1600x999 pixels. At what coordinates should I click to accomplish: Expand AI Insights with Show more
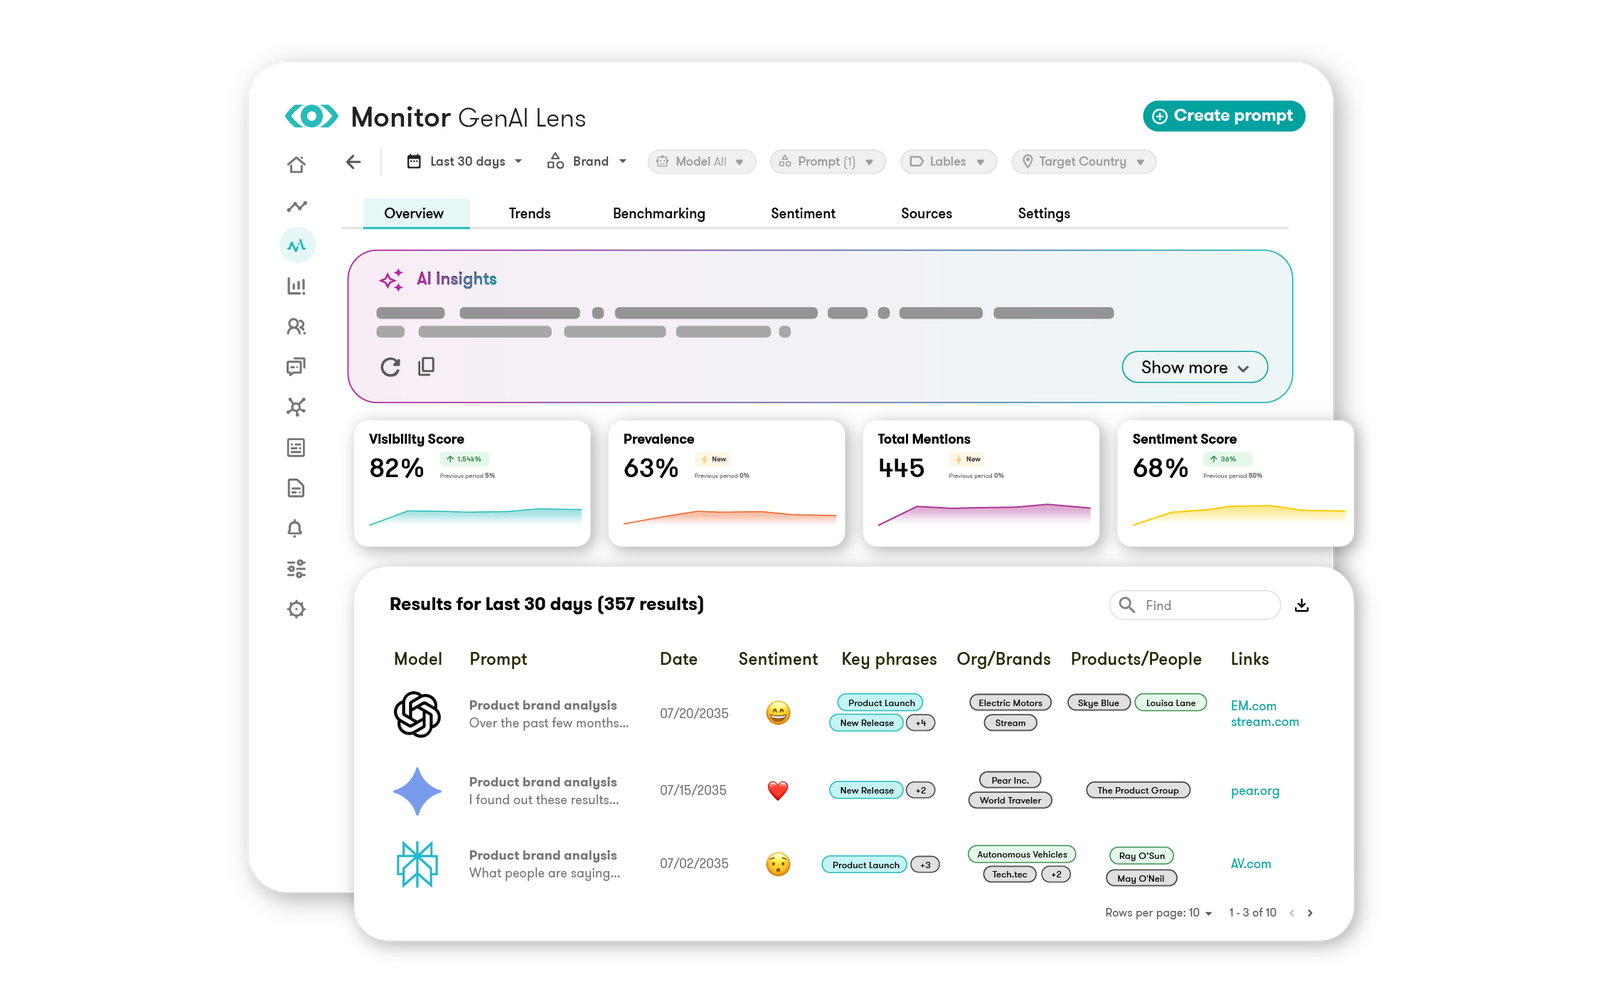click(x=1195, y=367)
